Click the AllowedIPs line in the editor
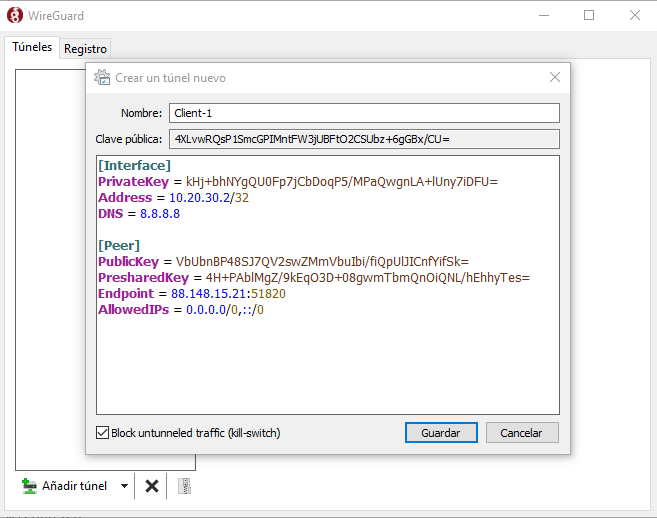Screen dimensions: 657x518 coord(180,310)
